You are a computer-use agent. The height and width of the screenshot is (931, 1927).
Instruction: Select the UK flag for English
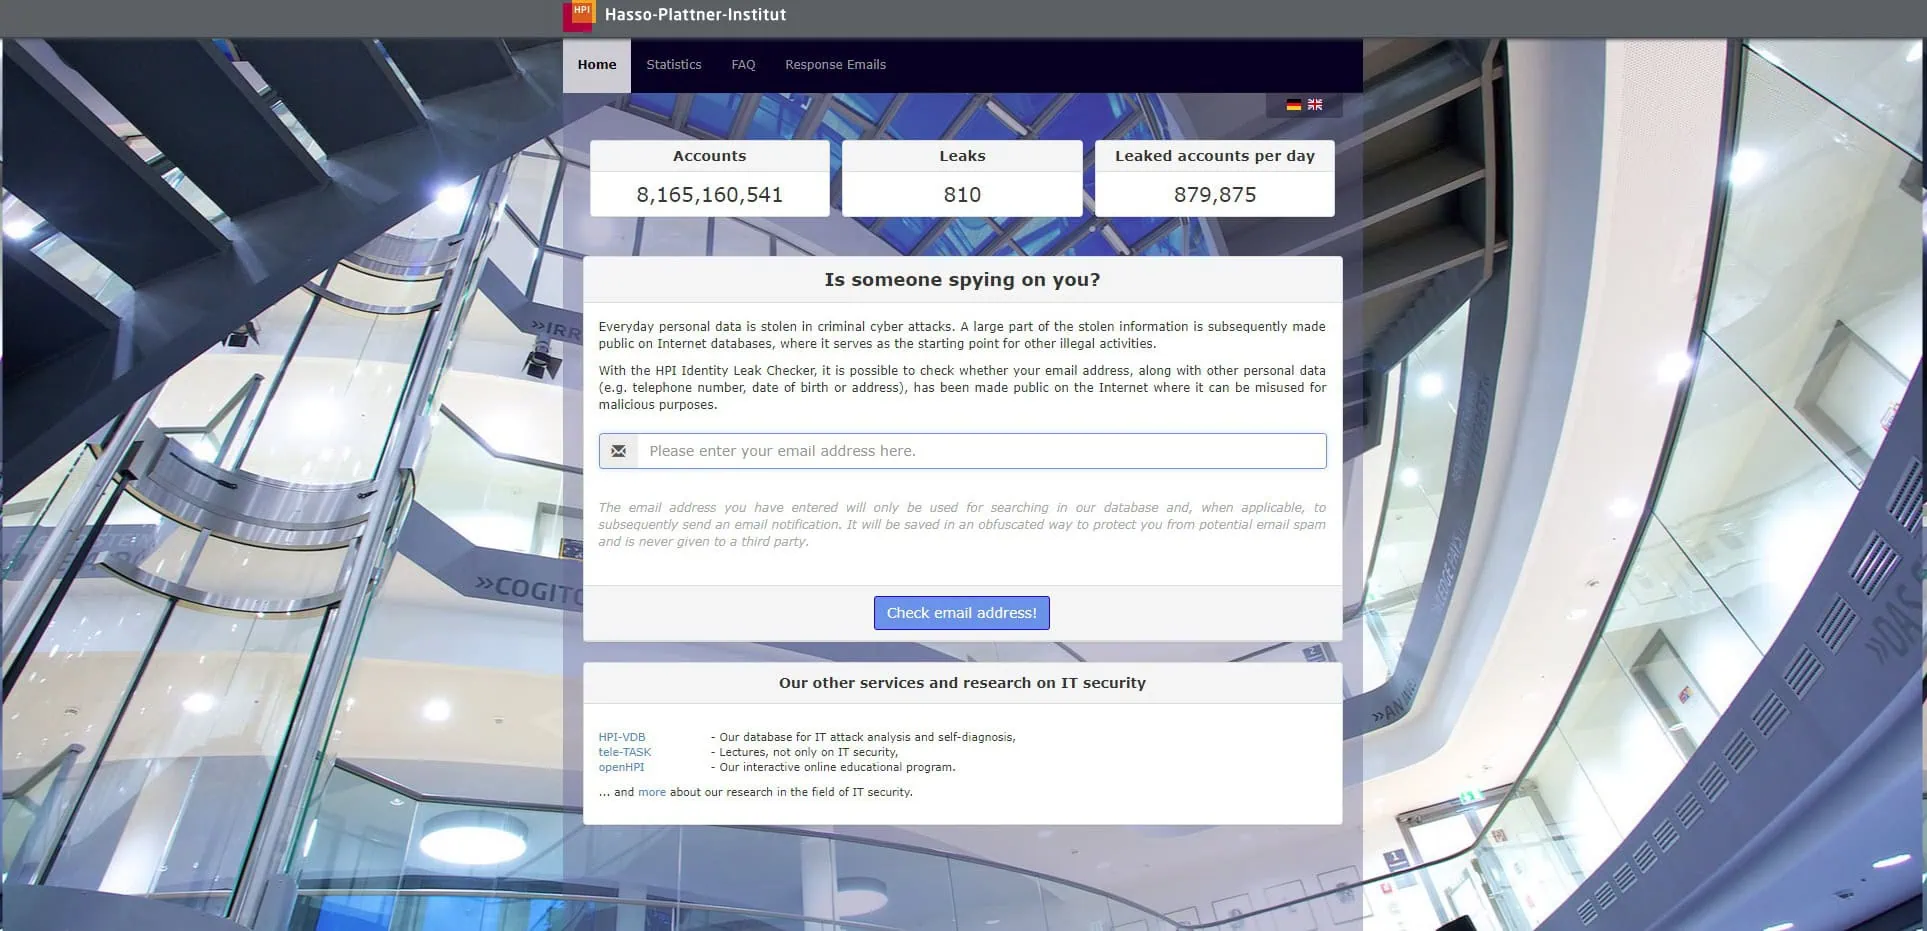[1315, 105]
